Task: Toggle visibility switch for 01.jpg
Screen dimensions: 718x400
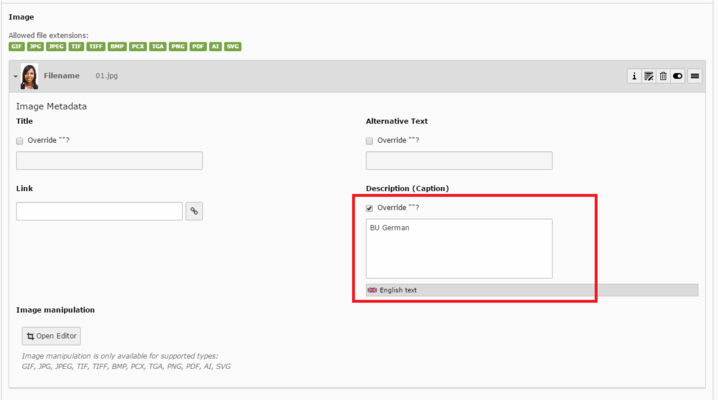Action: pos(677,76)
